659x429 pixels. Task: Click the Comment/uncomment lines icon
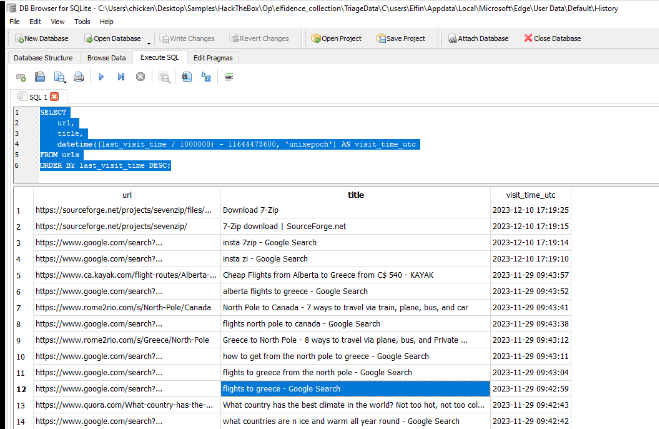[229, 77]
